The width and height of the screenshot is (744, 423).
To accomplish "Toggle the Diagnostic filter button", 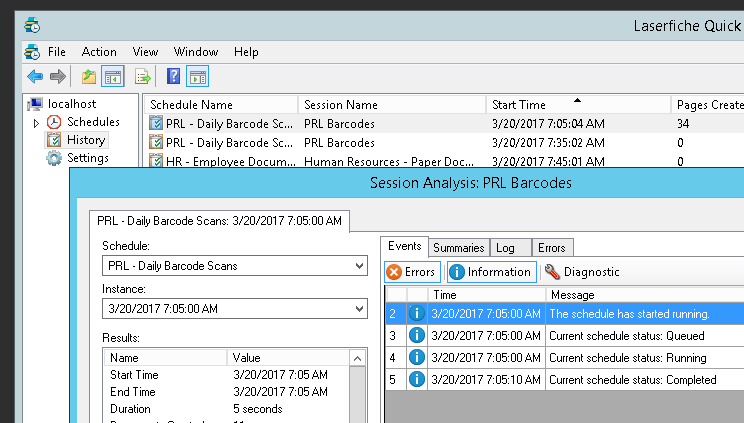I will click(x=583, y=272).
